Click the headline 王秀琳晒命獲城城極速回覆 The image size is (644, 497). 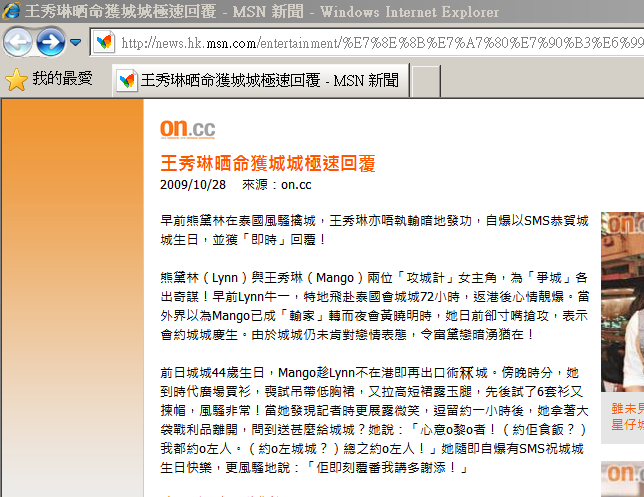point(268,163)
